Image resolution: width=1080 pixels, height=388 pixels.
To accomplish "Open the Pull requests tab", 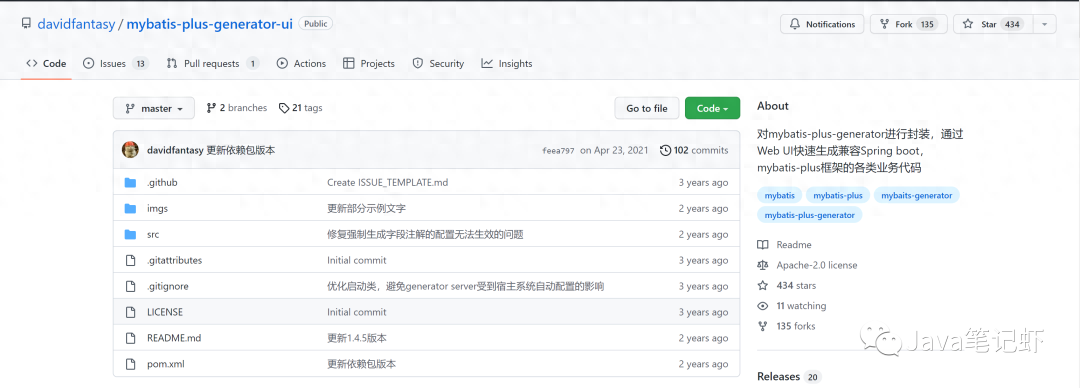I will (213, 63).
